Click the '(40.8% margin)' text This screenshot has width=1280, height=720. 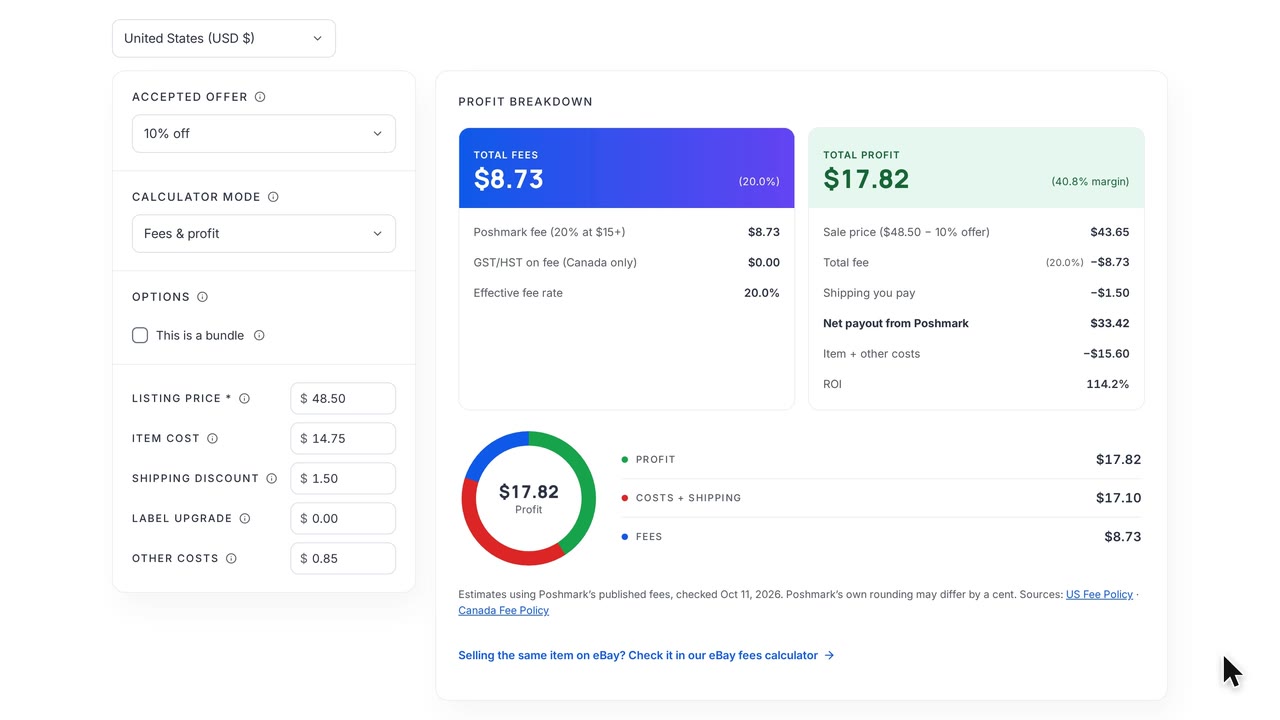[1090, 182]
